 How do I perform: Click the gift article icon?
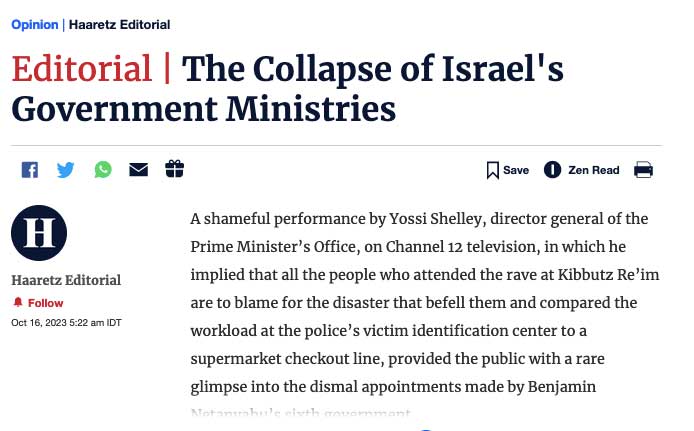coord(175,169)
